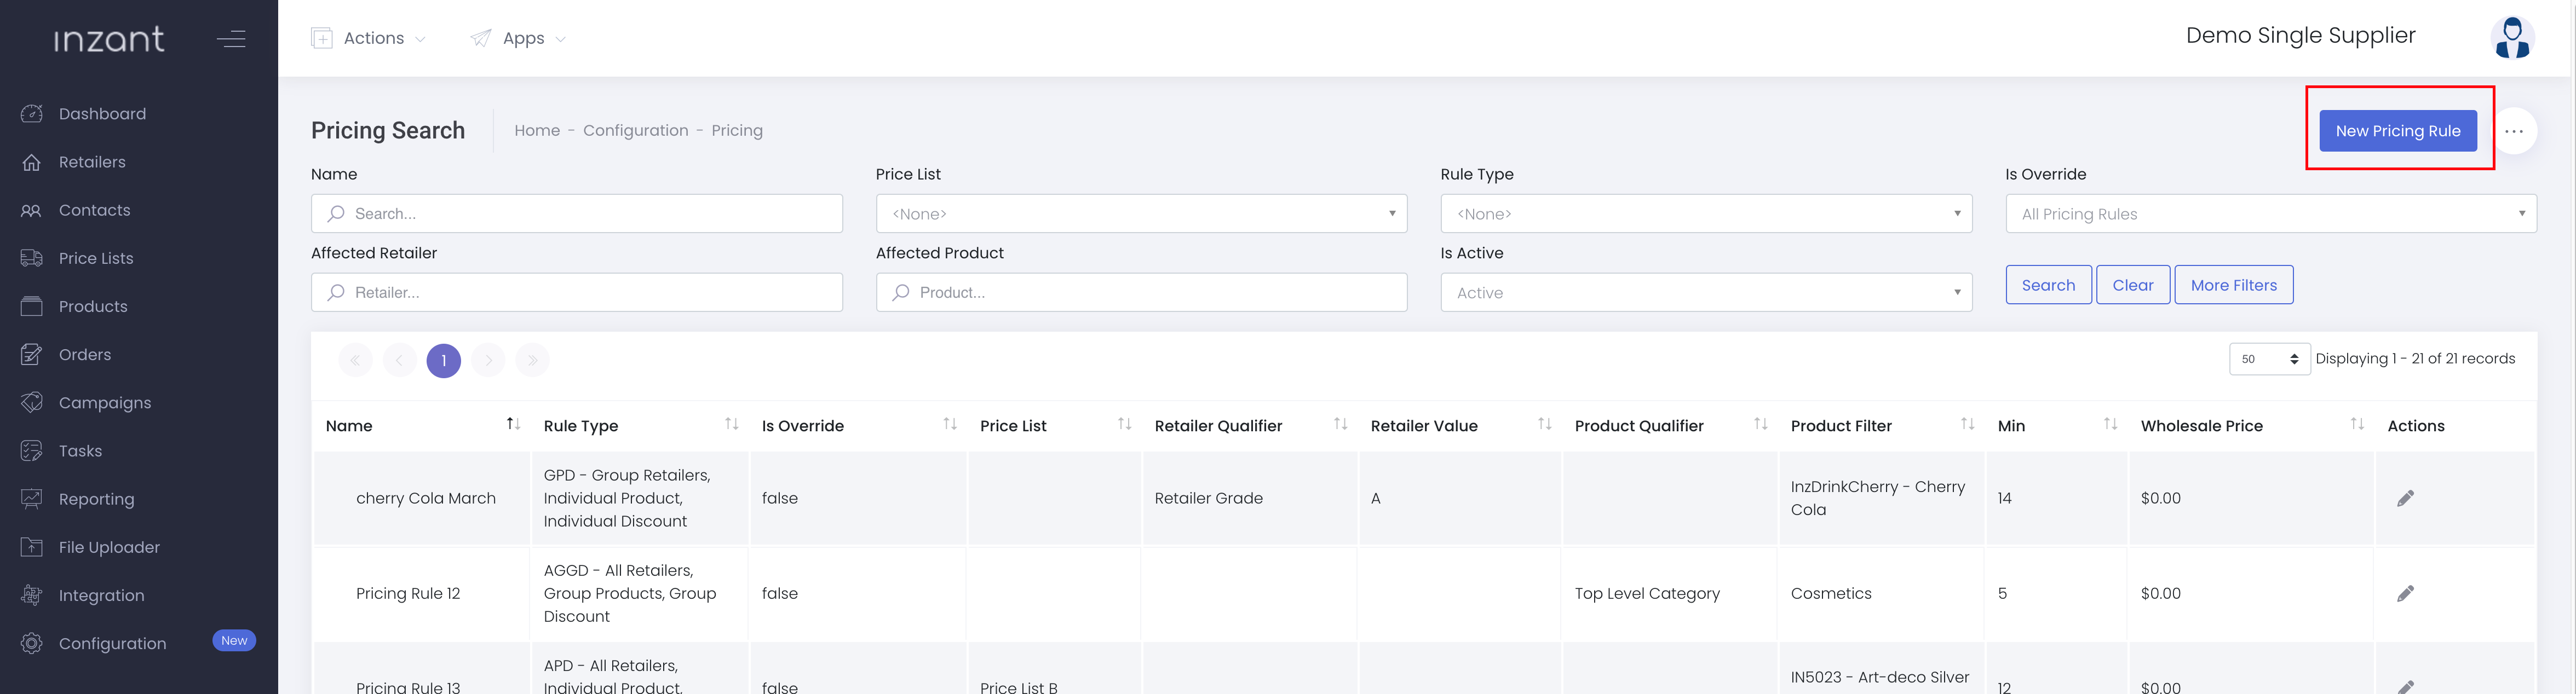The height and width of the screenshot is (694, 2576).
Task: Click the Campaigns sidebar icon
Action: click(x=32, y=402)
